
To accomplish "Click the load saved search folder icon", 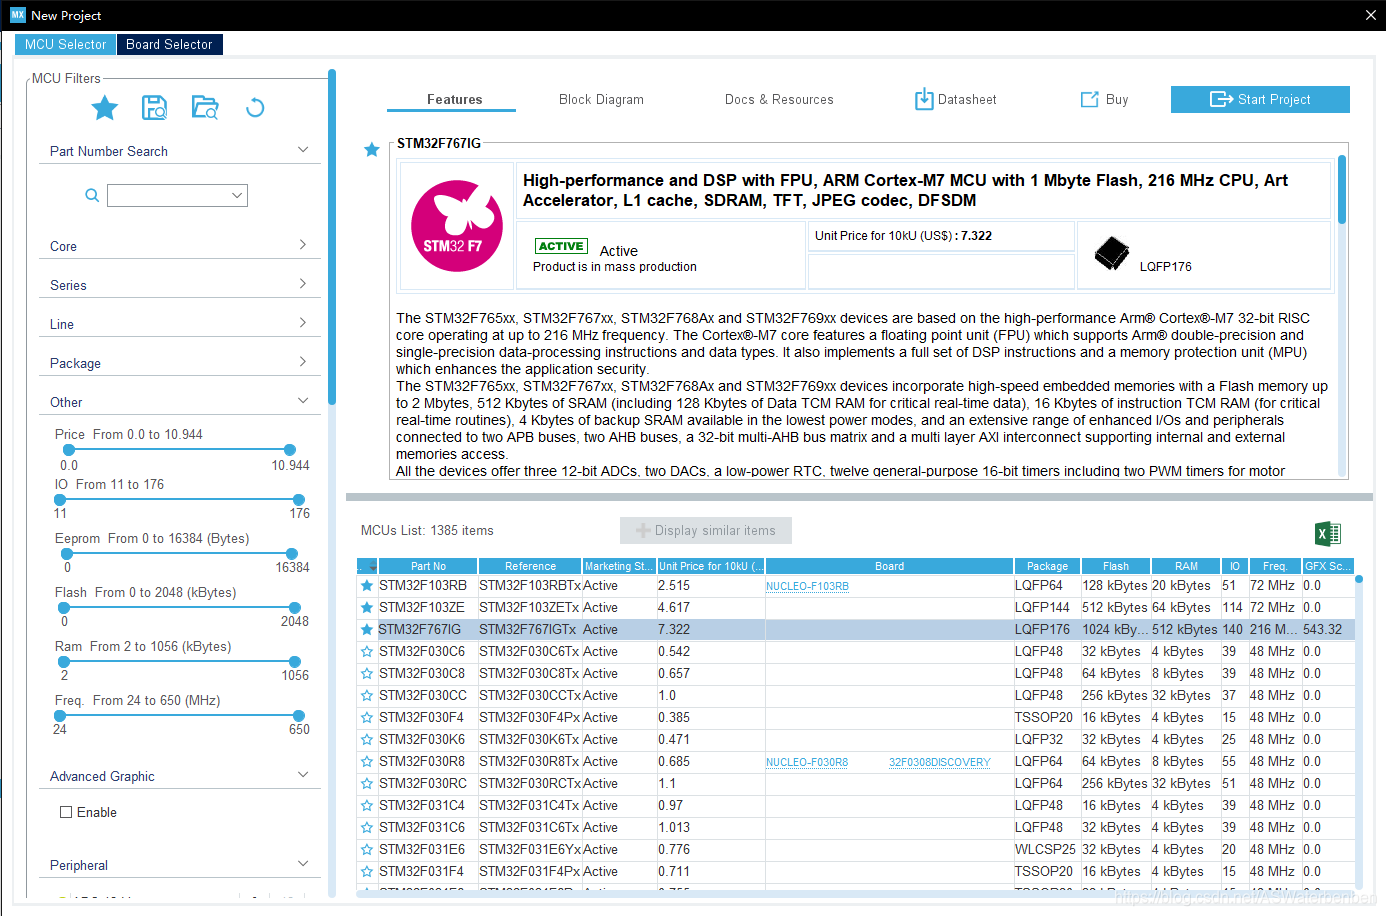I will point(205,108).
